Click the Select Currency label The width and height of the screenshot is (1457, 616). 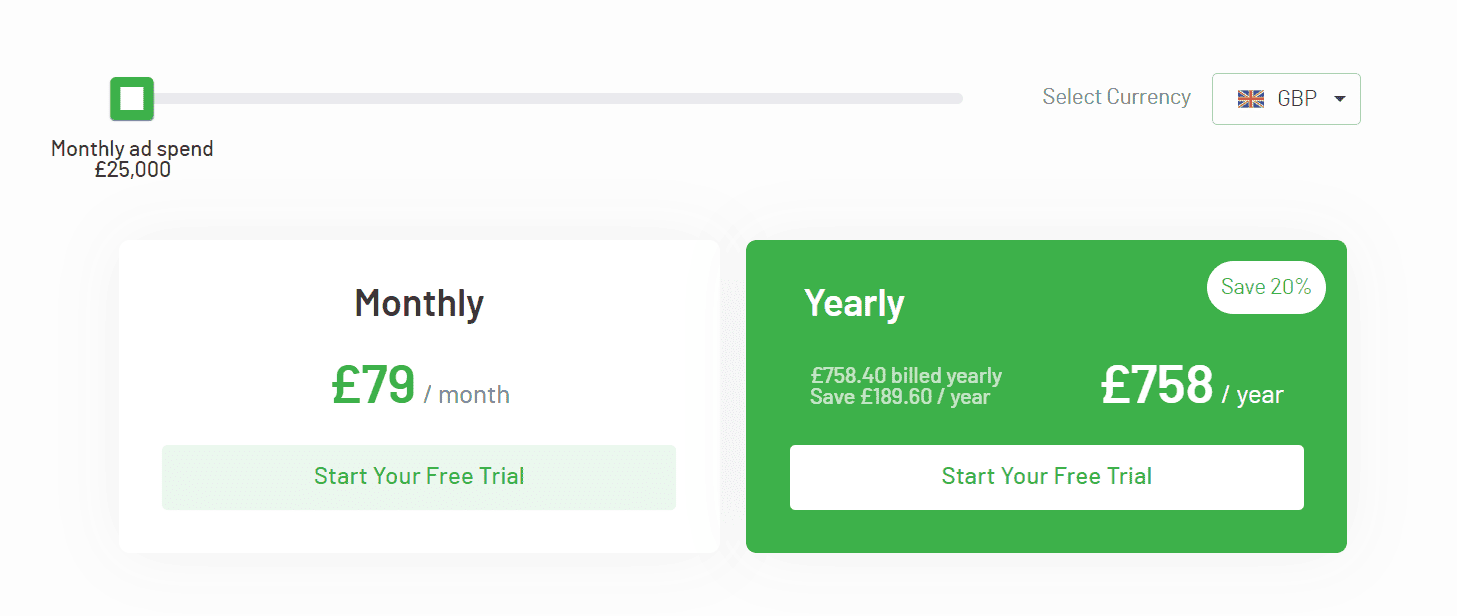click(1116, 97)
